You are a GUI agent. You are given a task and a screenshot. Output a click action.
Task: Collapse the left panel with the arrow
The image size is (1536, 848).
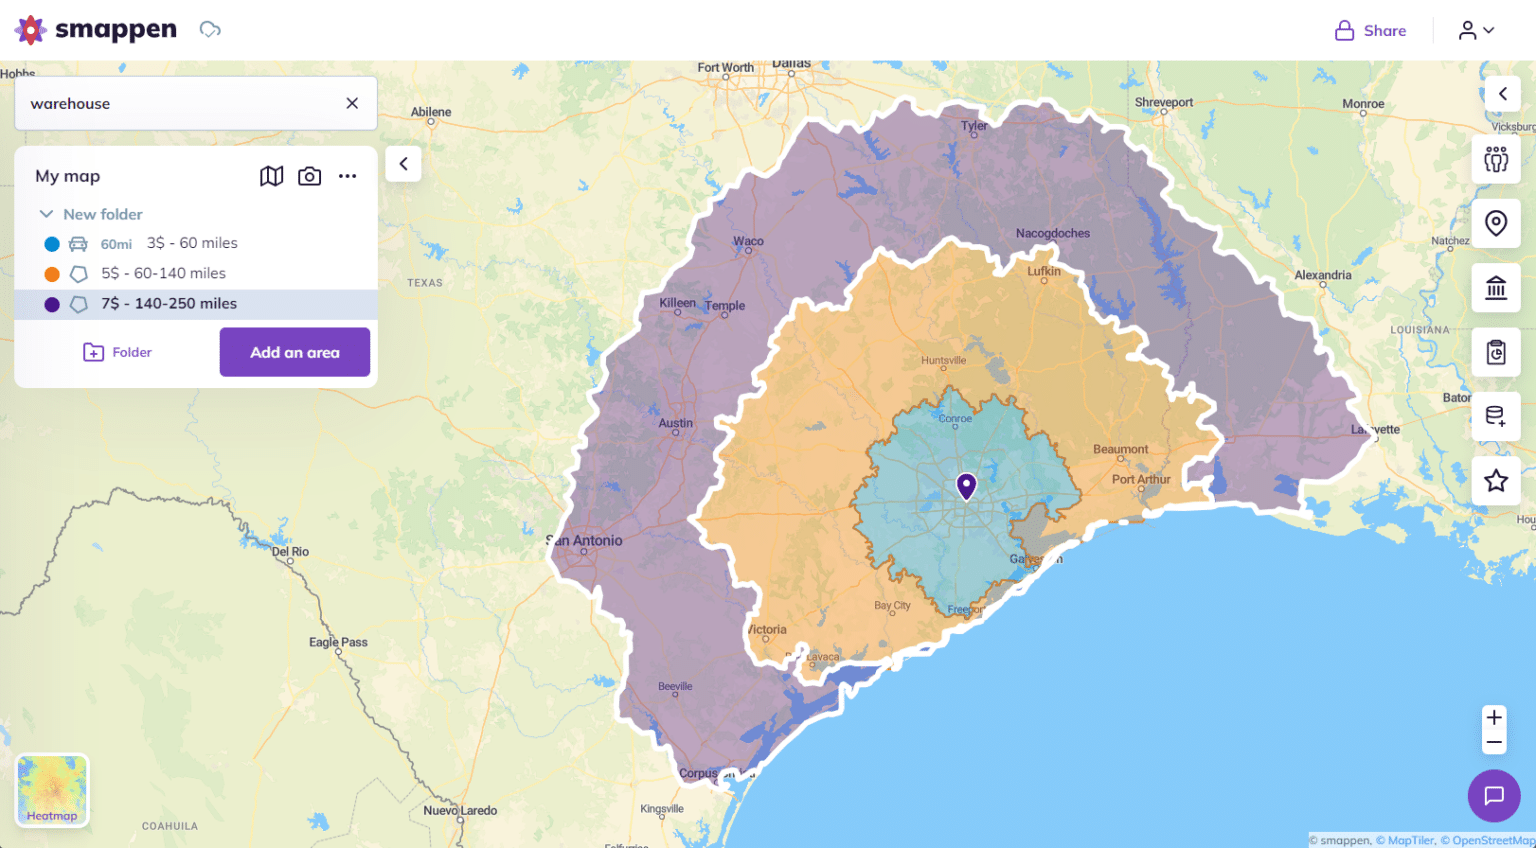[x=403, y=164]
